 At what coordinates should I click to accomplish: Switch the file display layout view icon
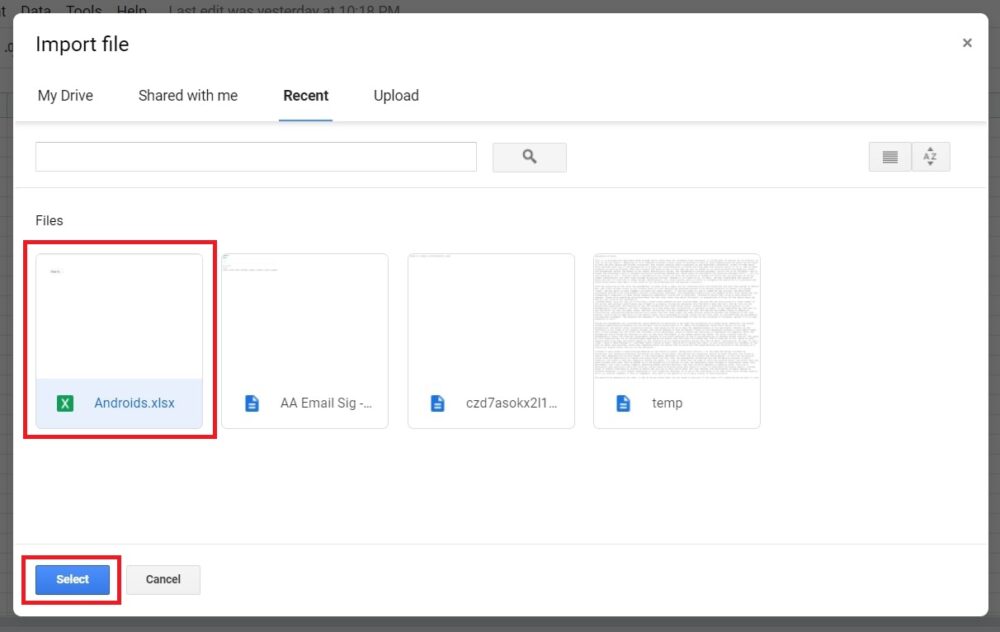click(889, 157)
